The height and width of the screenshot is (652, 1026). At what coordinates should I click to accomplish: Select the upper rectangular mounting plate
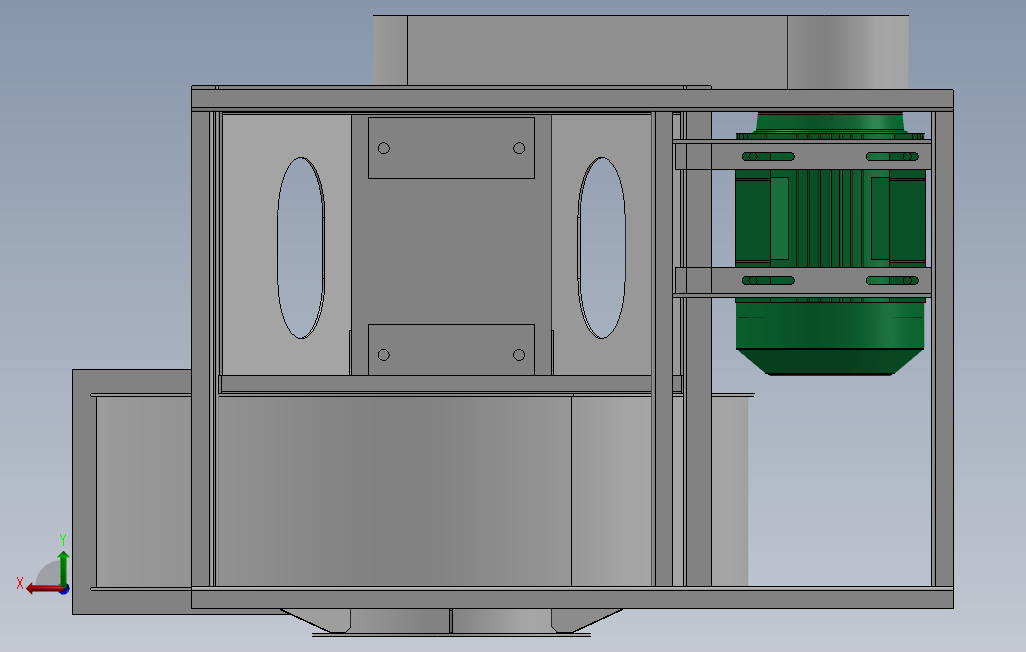451,148
